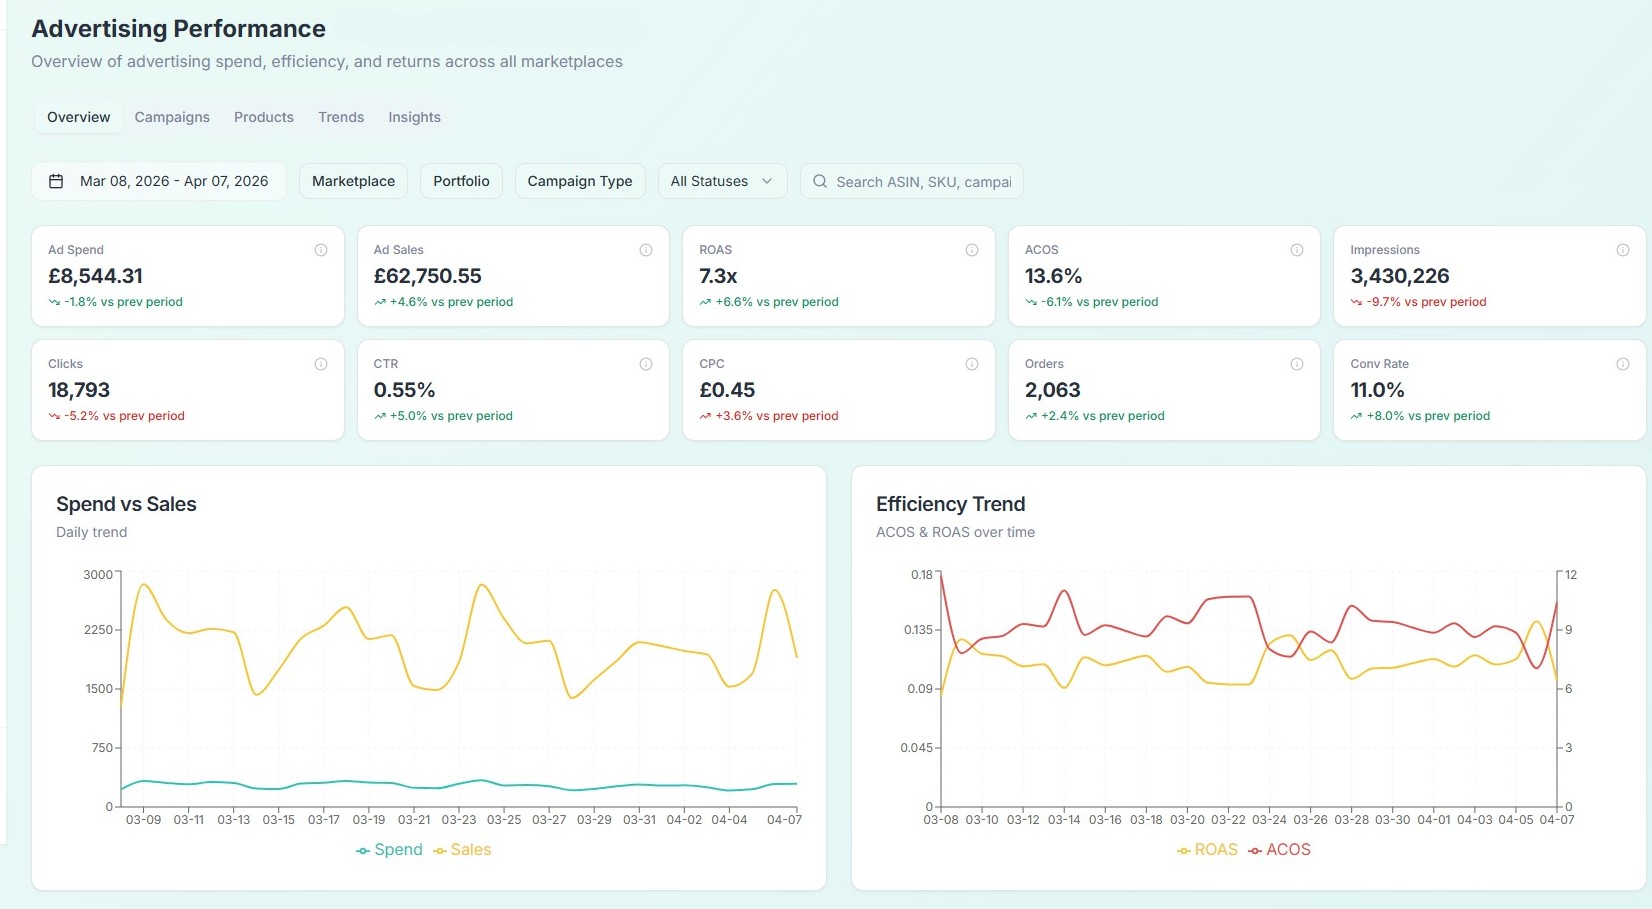The height and width of the screenshot is (909, 1652).
Task: Click the 18,793 Clicks value
Action: point(79,390)
